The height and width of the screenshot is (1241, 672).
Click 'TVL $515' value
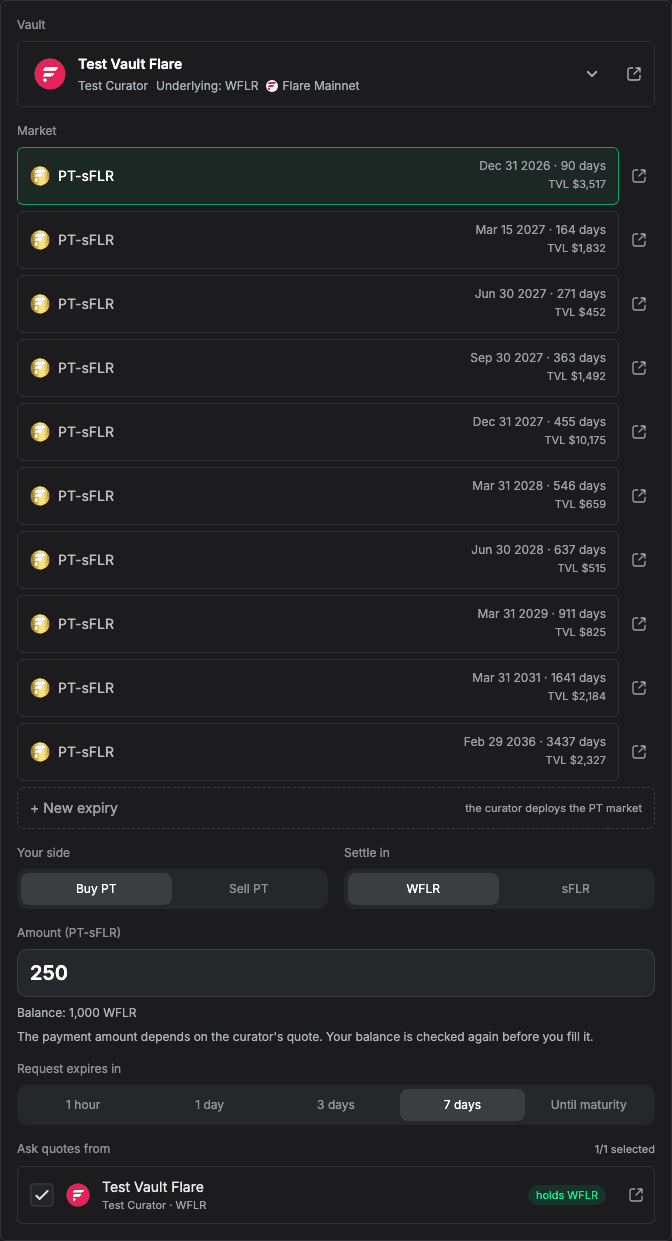581,568
